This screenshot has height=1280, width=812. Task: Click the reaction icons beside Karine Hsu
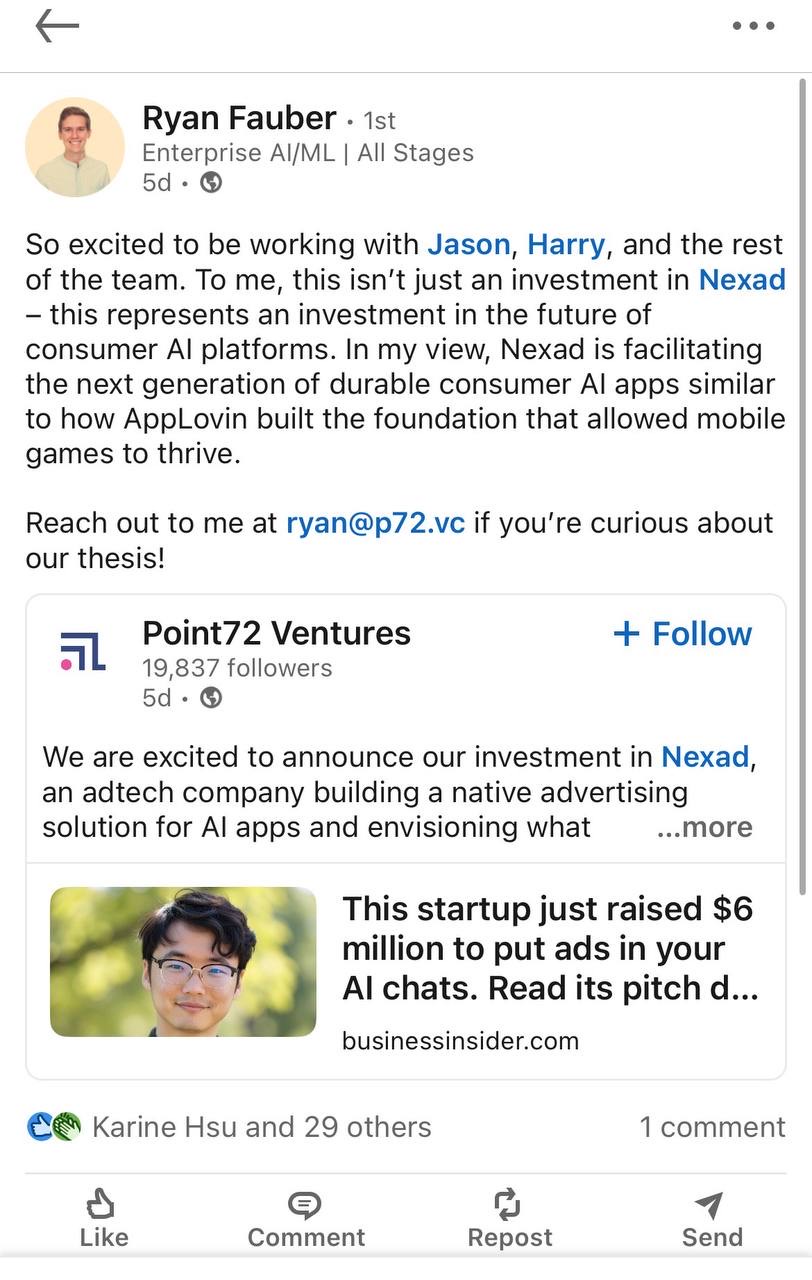[x=53, y=1127]
